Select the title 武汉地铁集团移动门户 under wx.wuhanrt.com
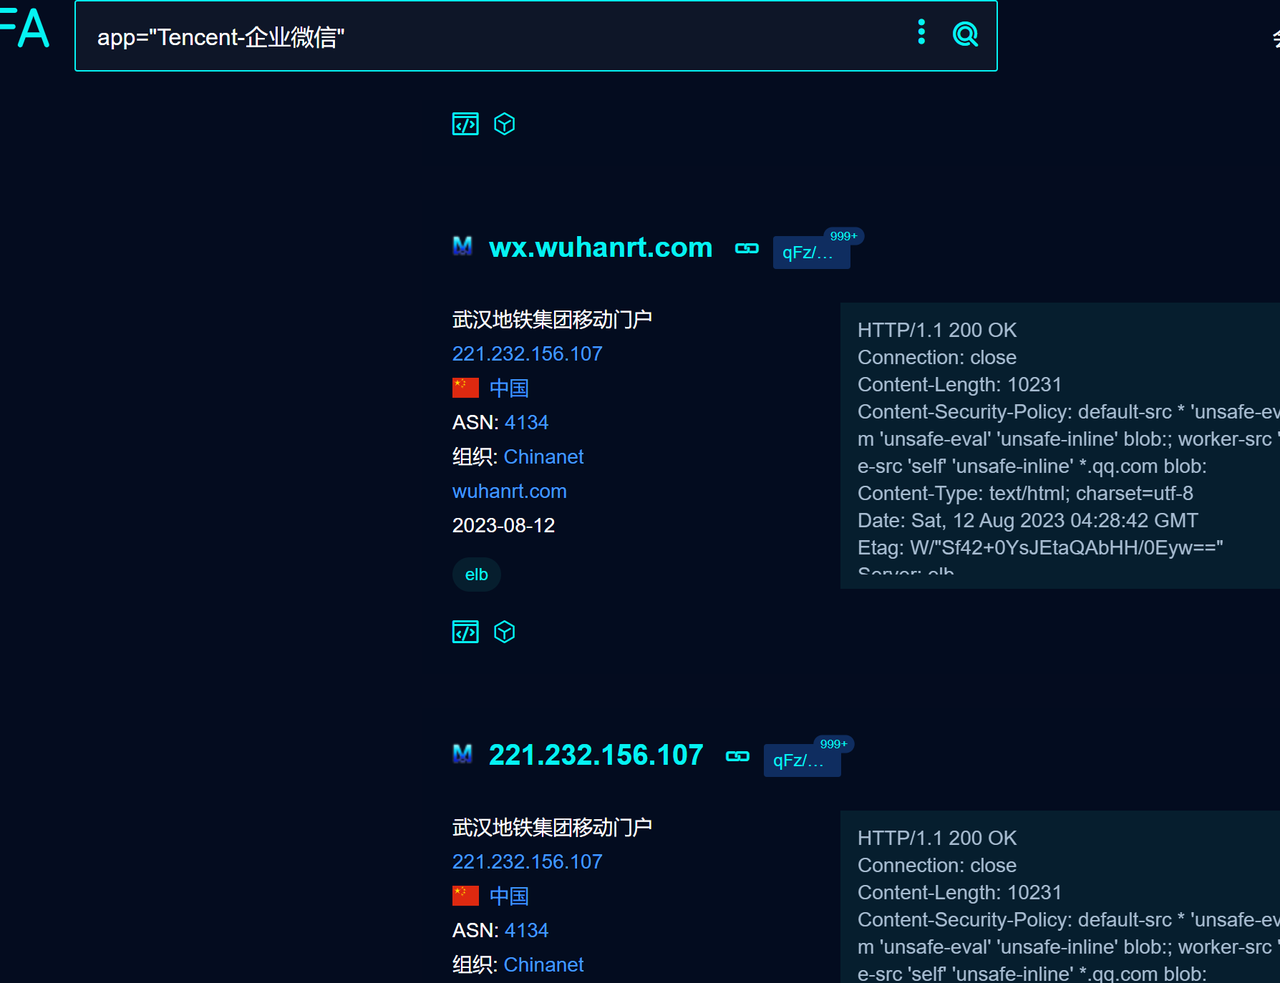1280x983 pixels. [552, 320]
